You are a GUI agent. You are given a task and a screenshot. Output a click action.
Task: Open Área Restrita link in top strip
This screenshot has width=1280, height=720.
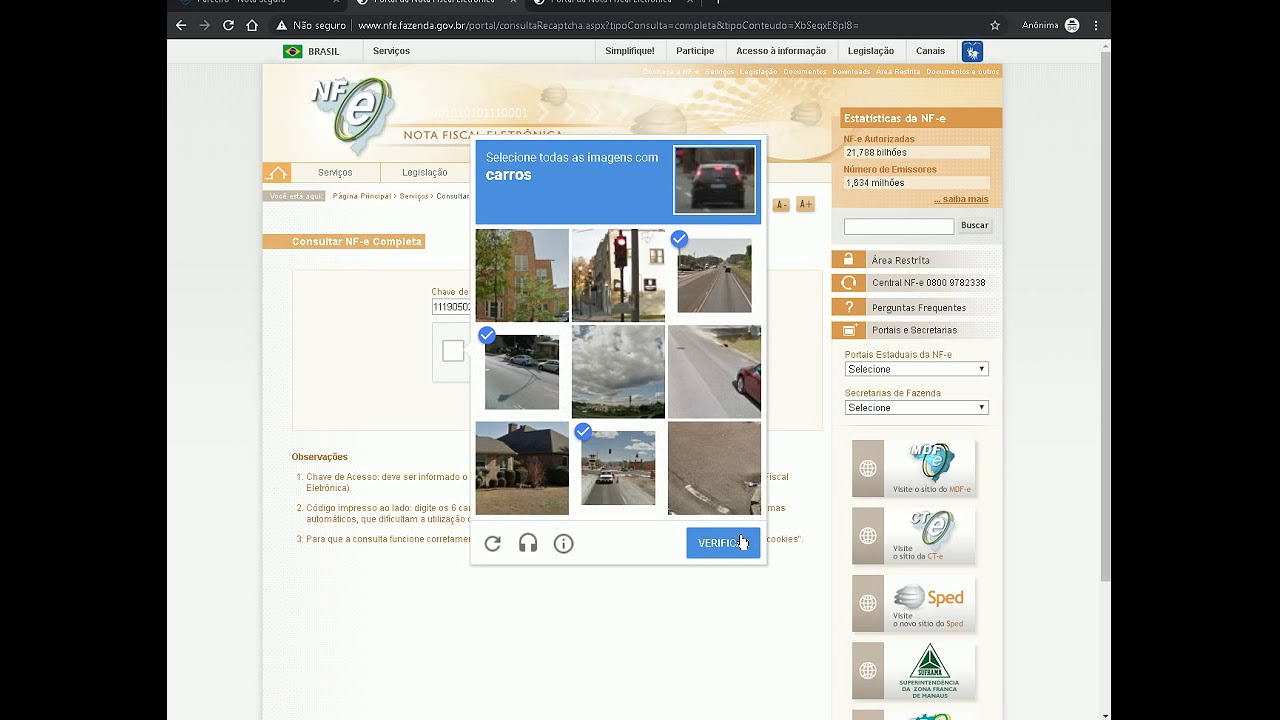click(x=898, y=72)
